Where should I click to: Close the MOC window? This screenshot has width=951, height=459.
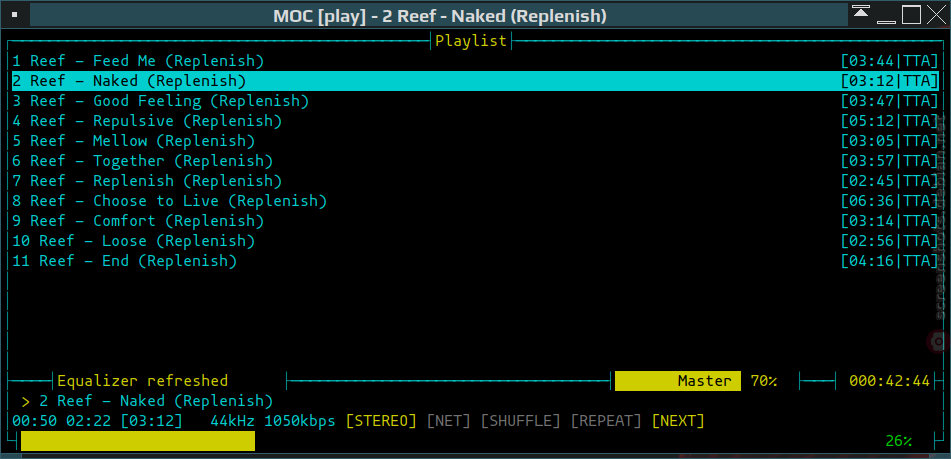pyautogui.click(x=936, y=15)
